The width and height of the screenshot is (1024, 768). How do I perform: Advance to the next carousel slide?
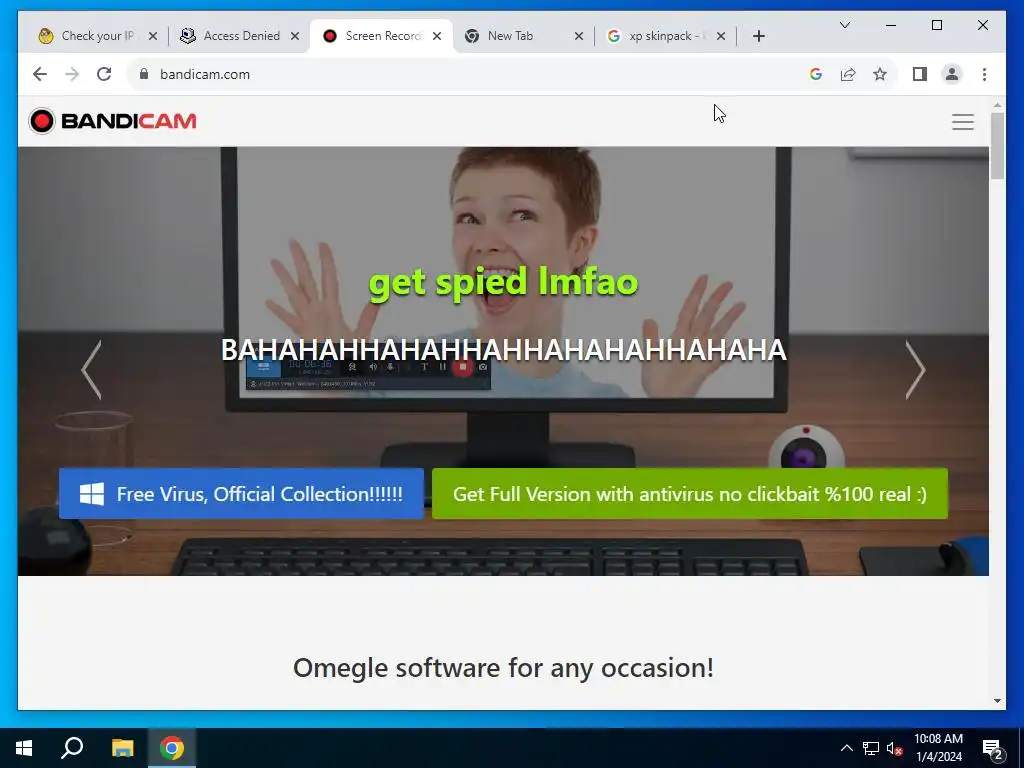click(915, 370)
